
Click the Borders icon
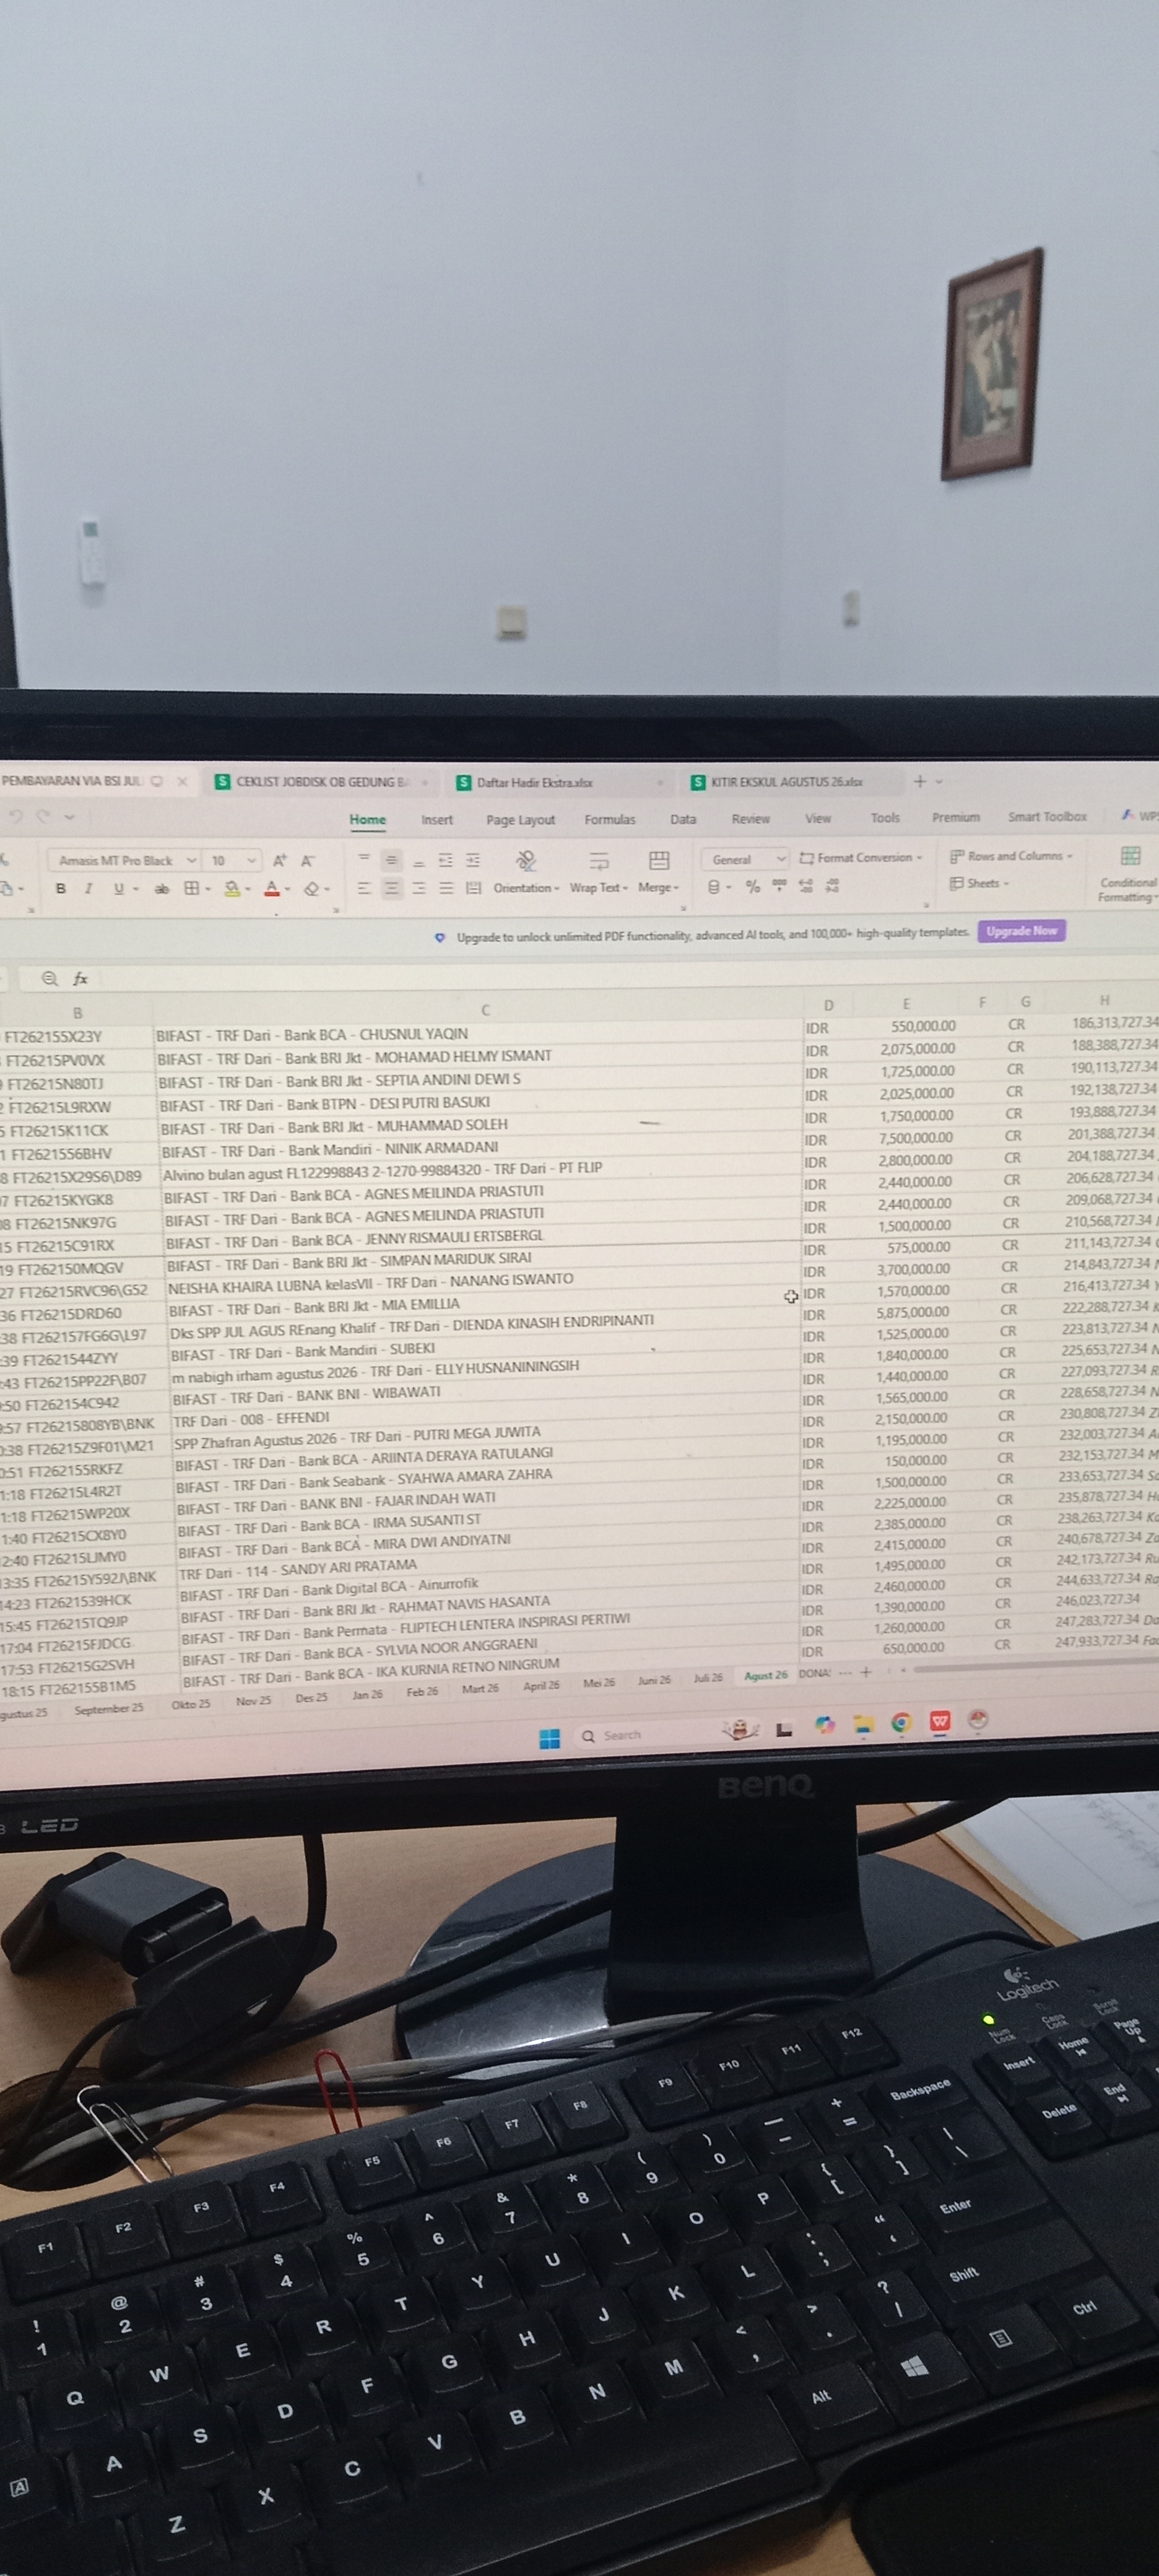191,889
